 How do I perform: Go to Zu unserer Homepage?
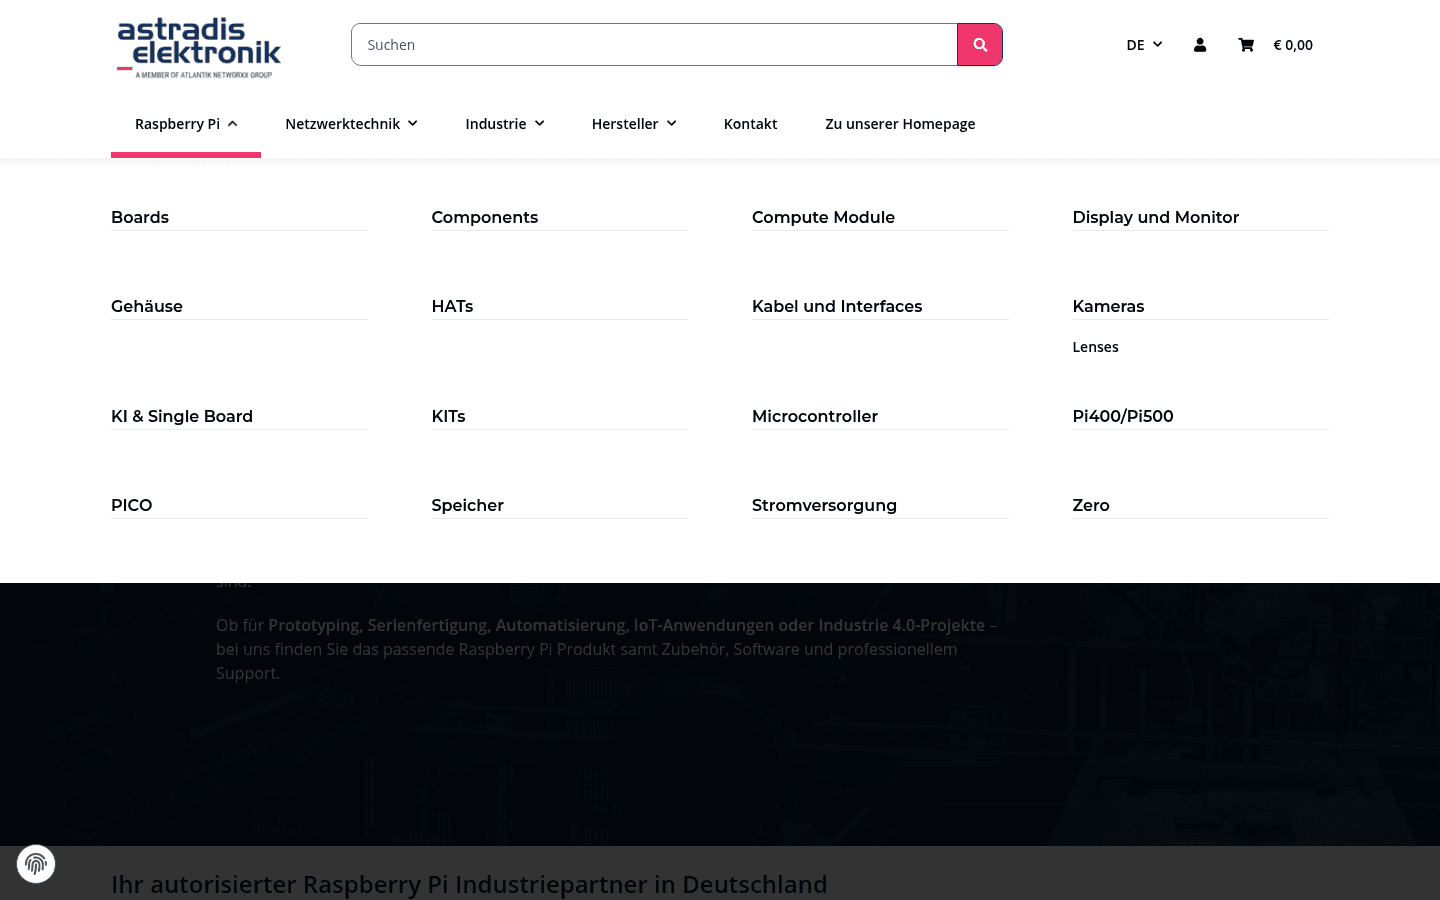coord(900,124)
